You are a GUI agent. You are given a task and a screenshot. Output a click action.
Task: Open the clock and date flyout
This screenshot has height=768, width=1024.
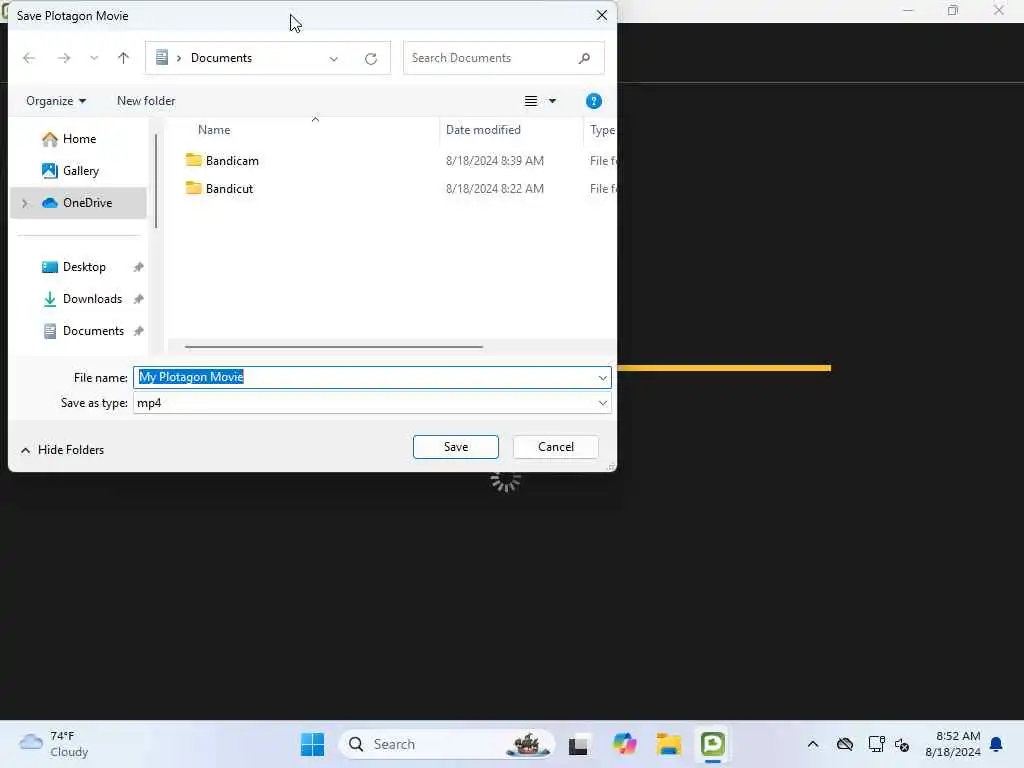click(953, 744)
